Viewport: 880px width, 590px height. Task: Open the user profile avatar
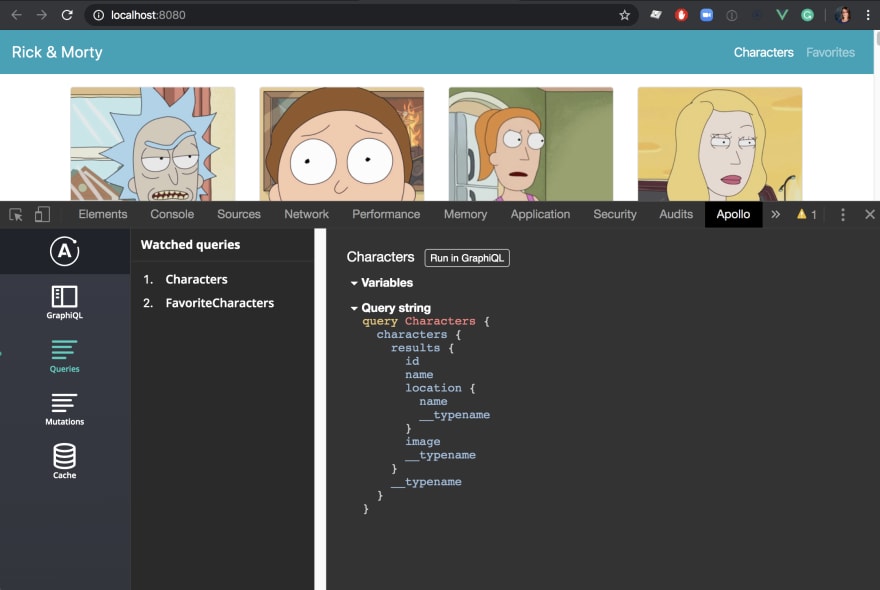842,15
